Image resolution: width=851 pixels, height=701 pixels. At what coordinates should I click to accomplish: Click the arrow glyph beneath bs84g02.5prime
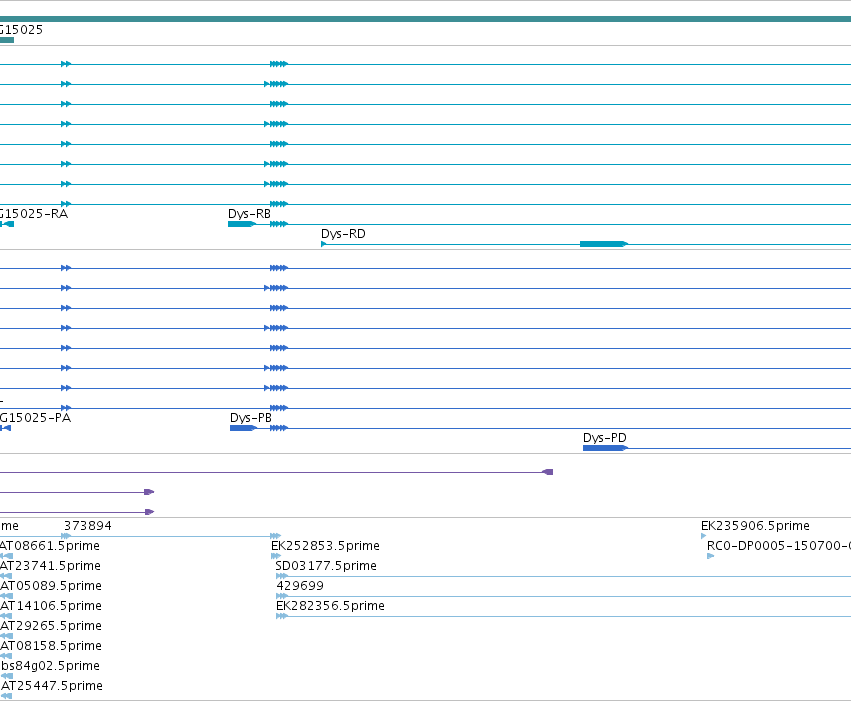[x=7, y=676]
